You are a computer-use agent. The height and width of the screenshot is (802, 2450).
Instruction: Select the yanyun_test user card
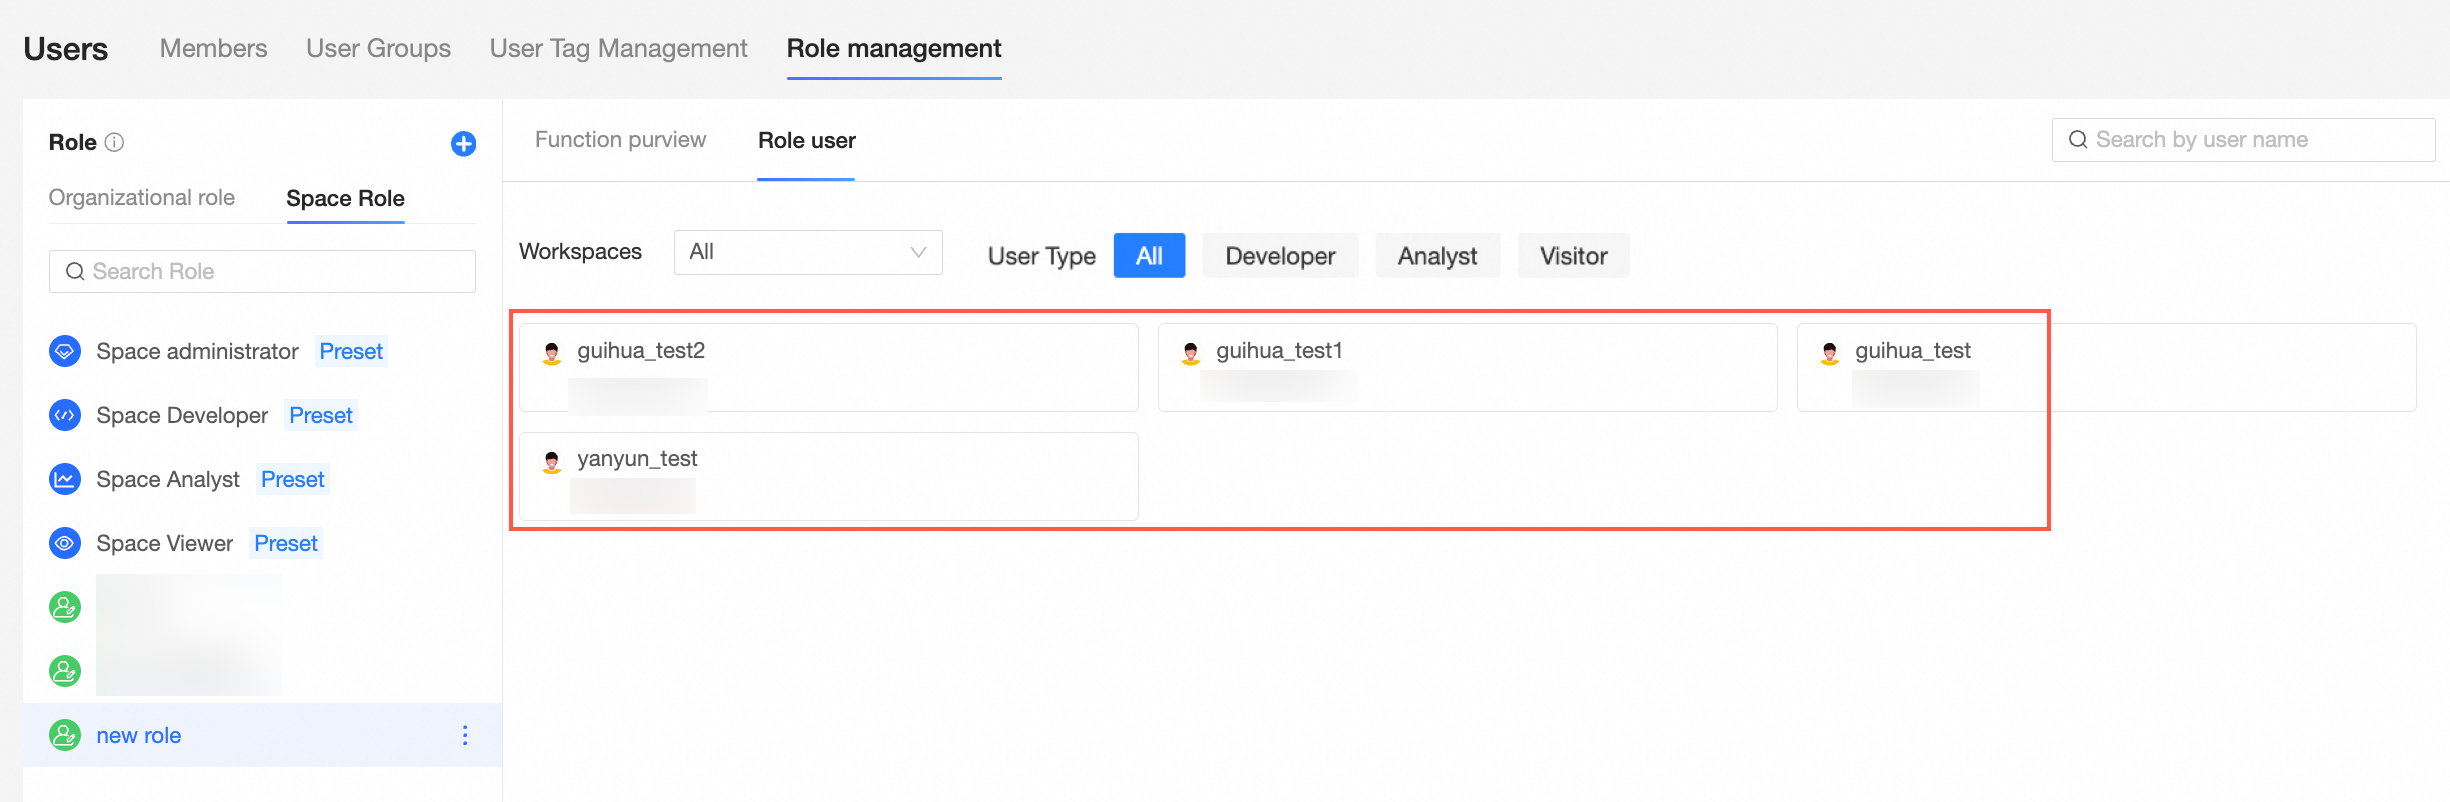coord(828,476)
